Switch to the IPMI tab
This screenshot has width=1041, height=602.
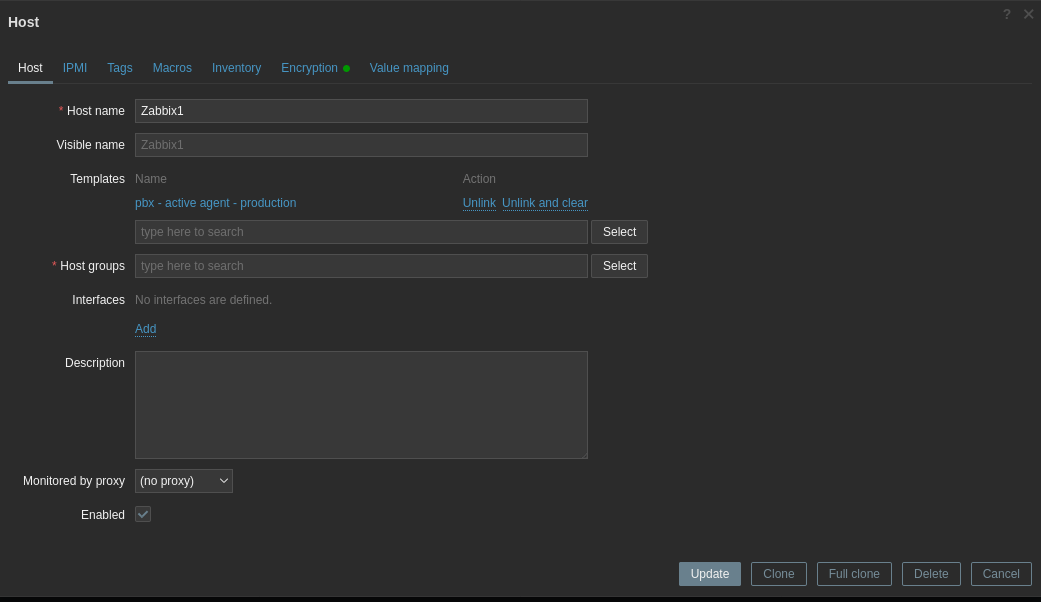(x=74, y=67)
